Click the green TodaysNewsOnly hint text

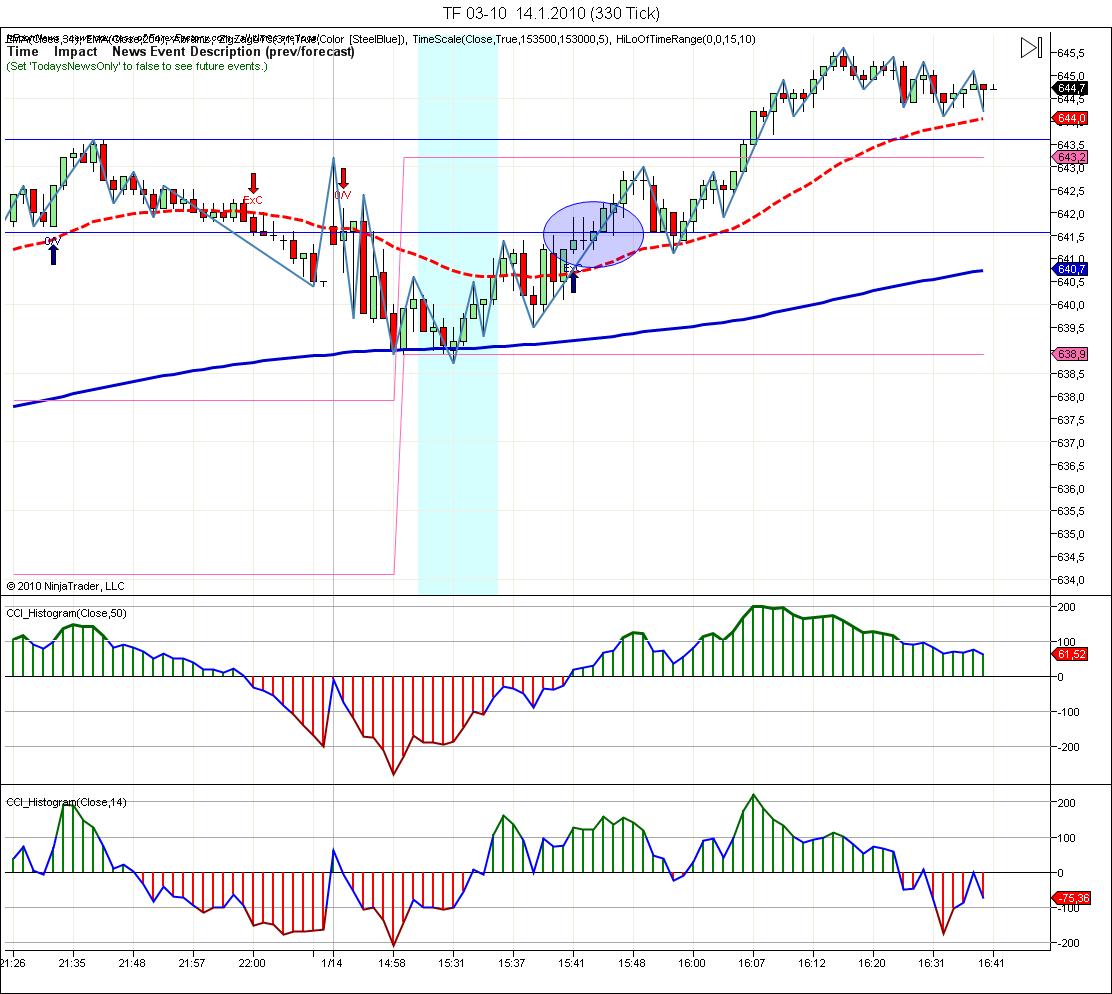137,66
